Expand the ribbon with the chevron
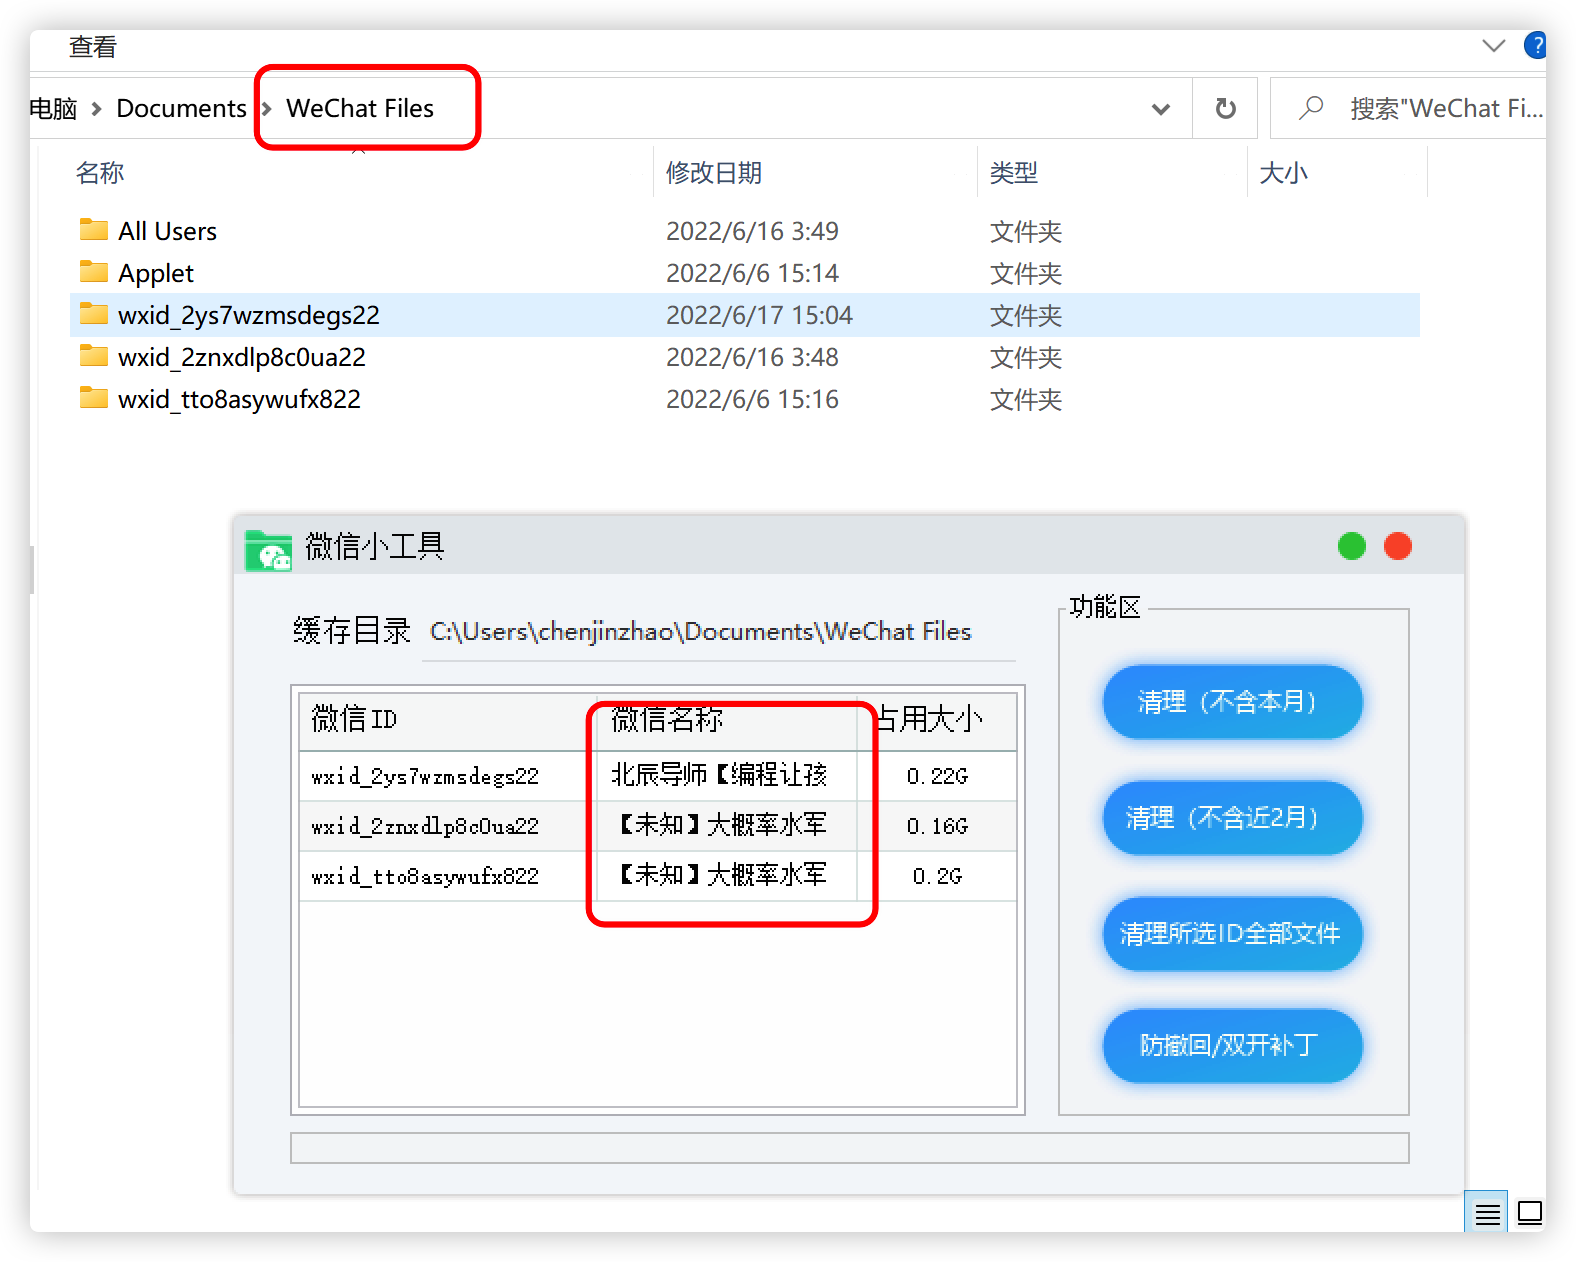Viewport: 1576px width, 1262px height. tap(1493, 45)
